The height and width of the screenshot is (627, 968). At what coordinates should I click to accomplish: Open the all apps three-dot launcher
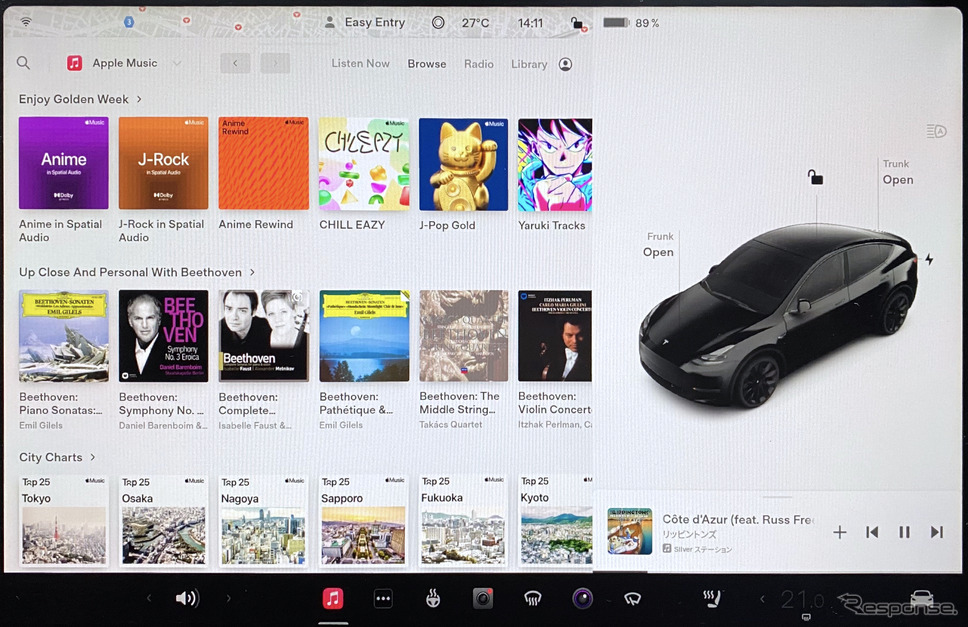(383, 598)
